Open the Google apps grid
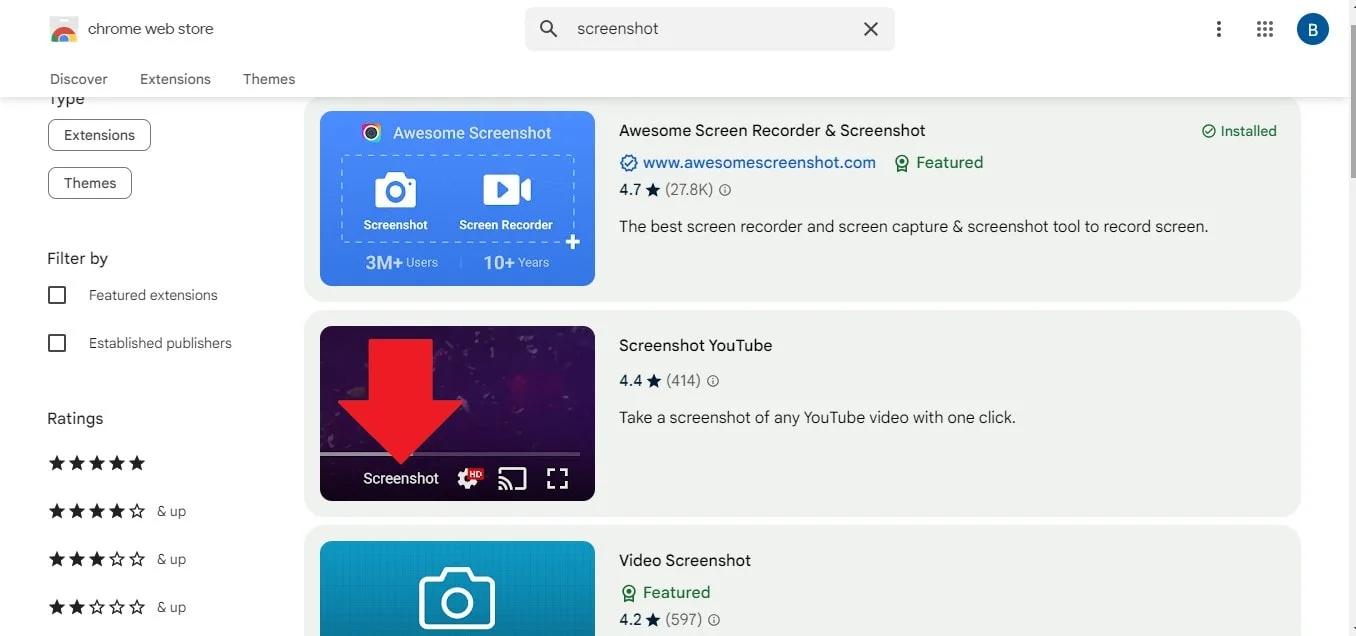The height and width of the screenshot is (636, 1356). click(x=1265, y=29)
